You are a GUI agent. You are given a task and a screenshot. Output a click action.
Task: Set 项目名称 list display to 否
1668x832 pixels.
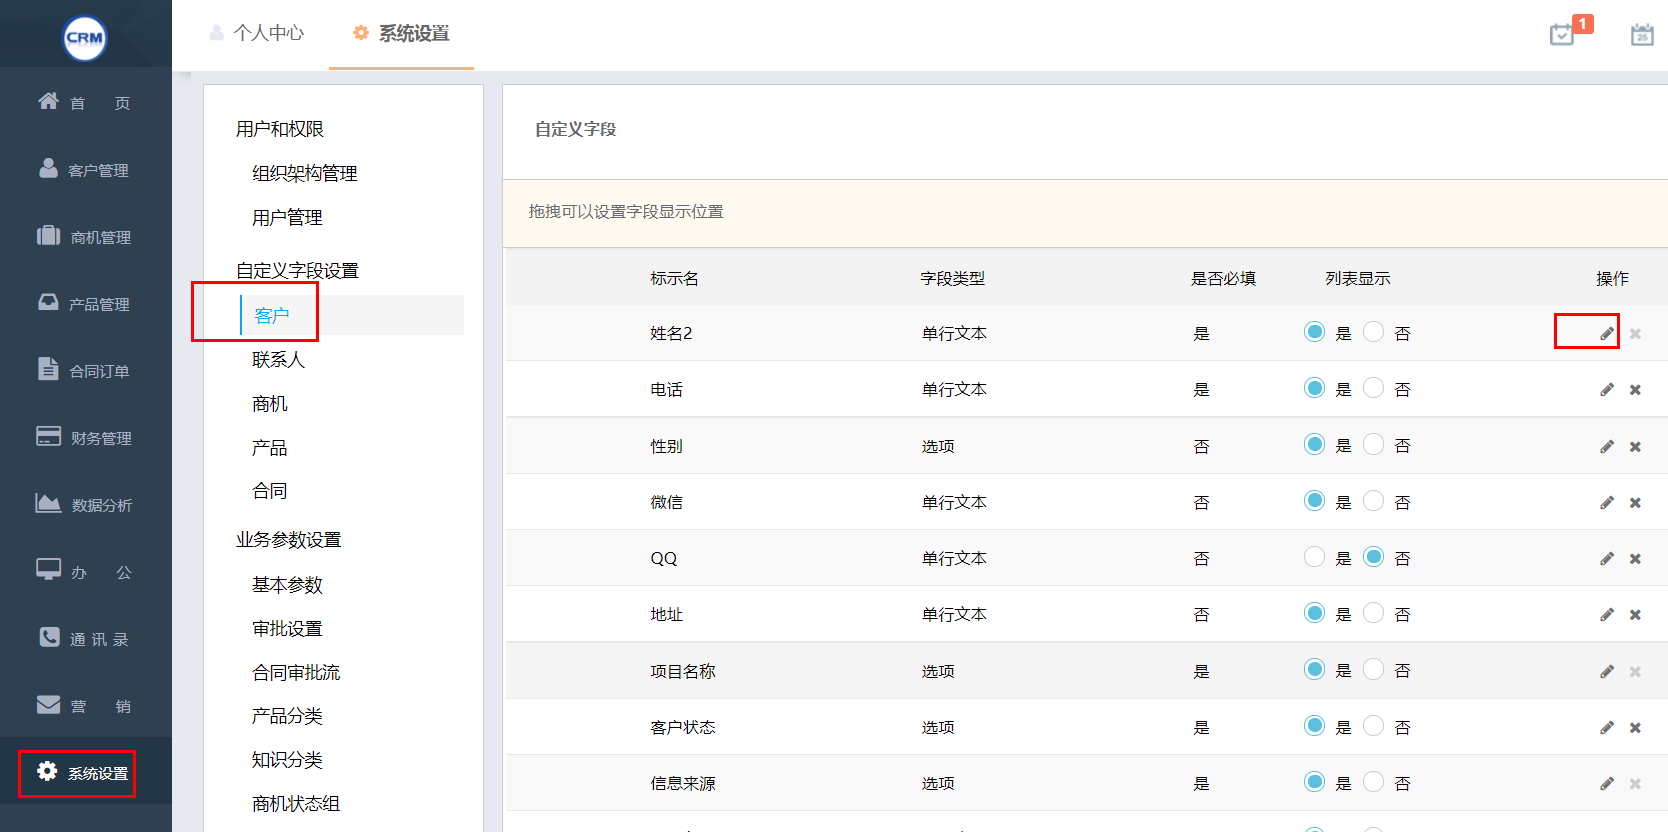(1374, 669)
